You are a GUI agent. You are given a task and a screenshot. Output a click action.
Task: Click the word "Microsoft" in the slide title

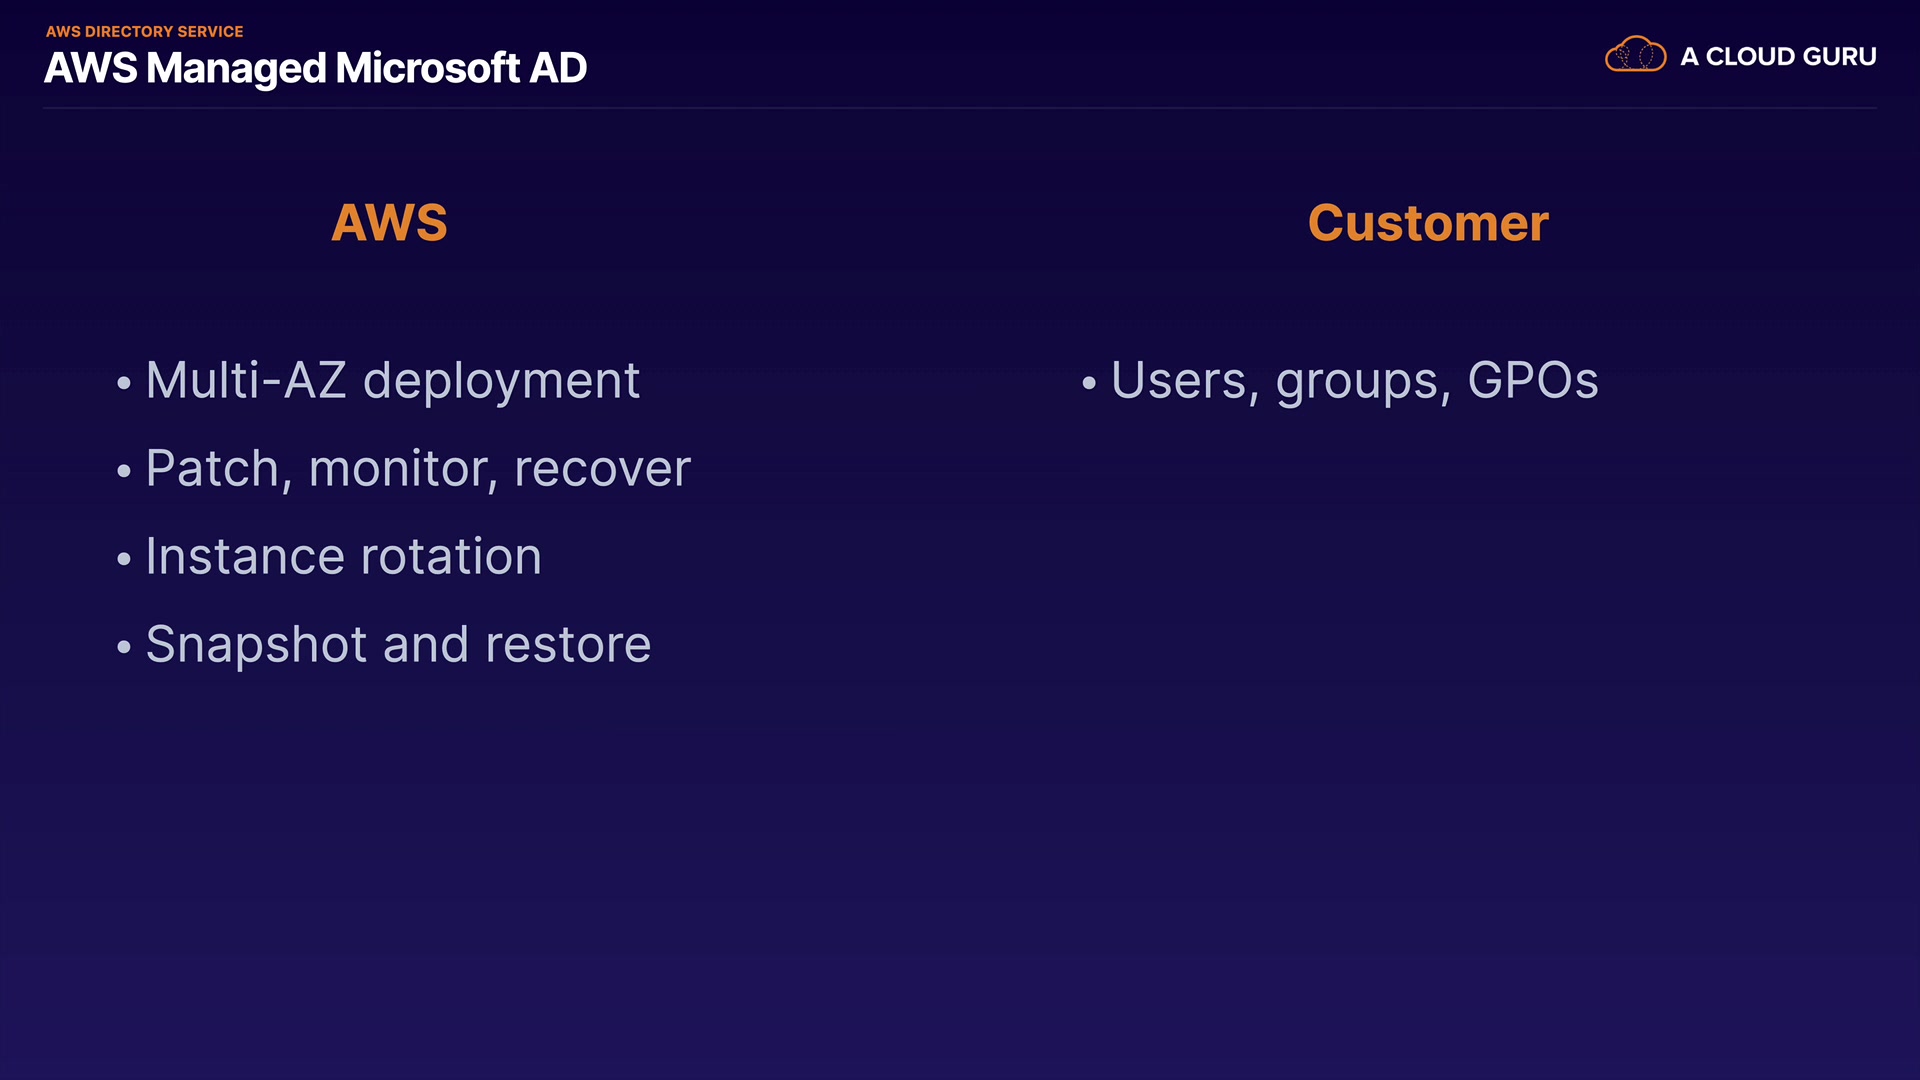427,68
